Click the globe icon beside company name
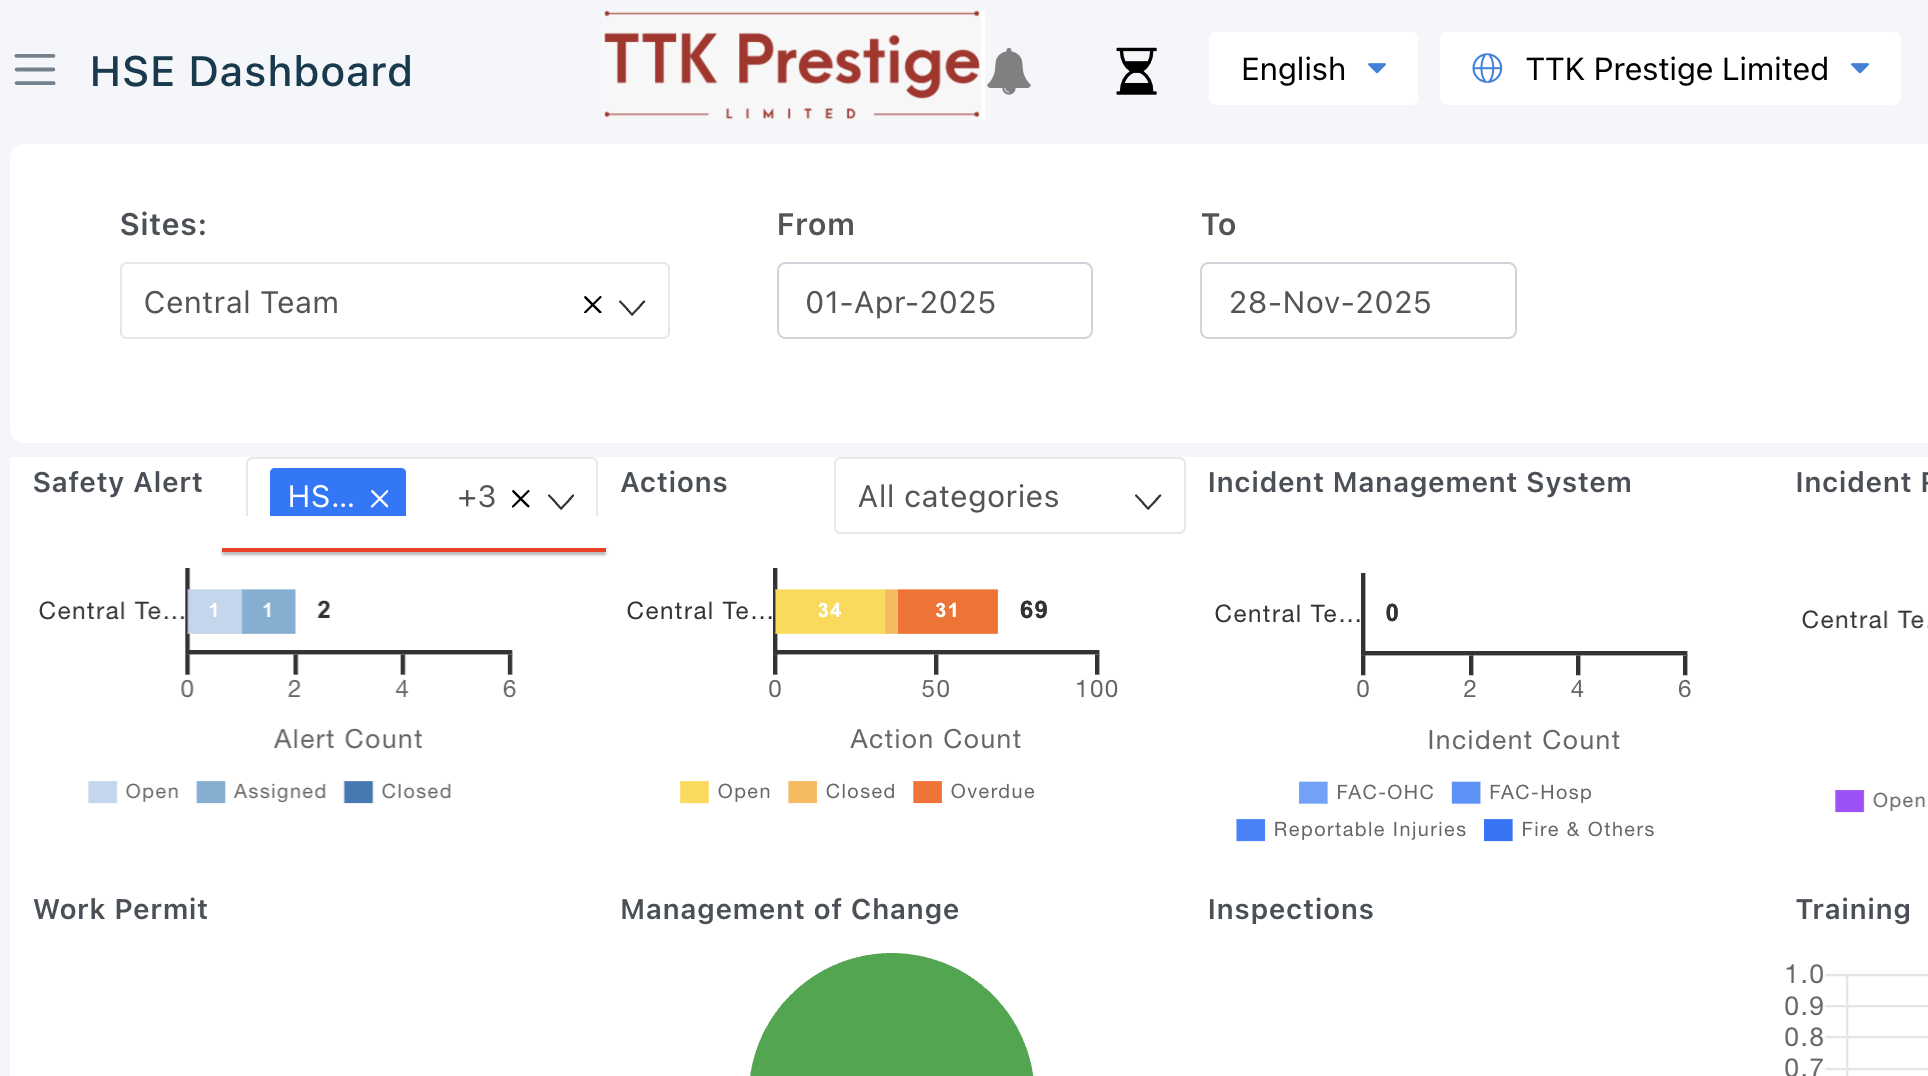The width and height of the screenshot is (1928, 1076). click(1487, 69)
